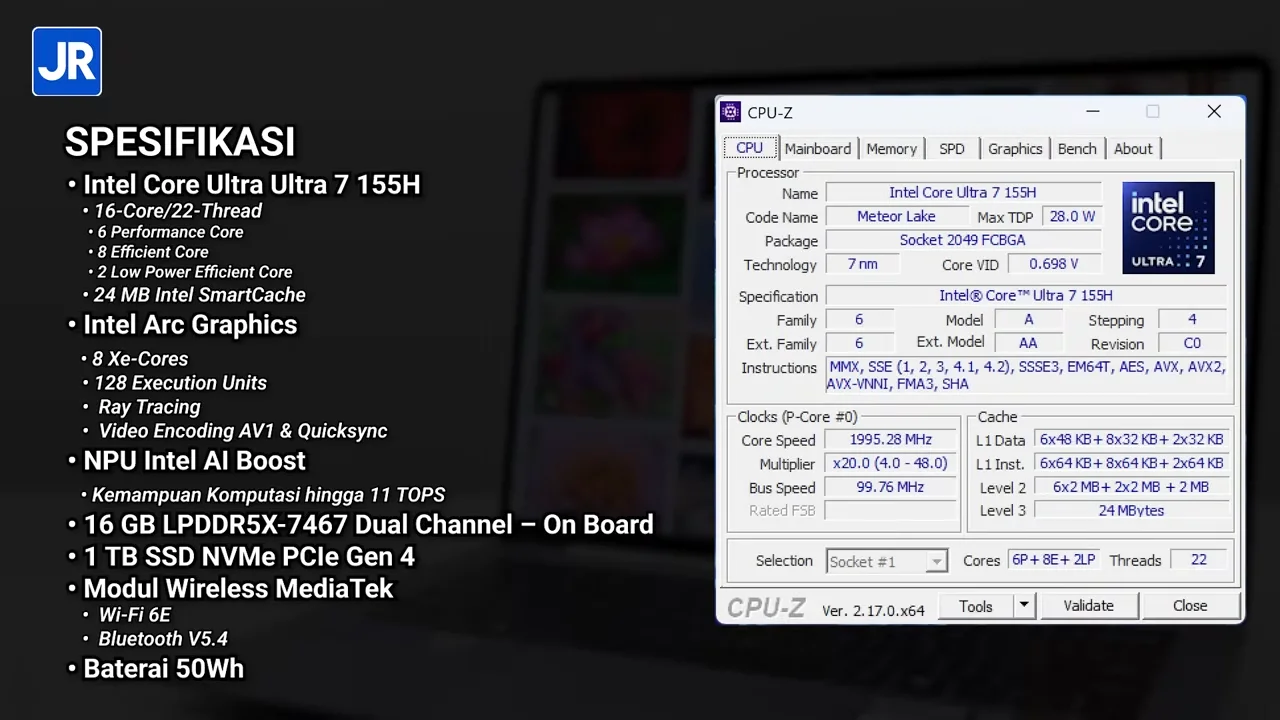Click the processor Name field
The image size is (1280, 720).
click(x=963, y=193)
